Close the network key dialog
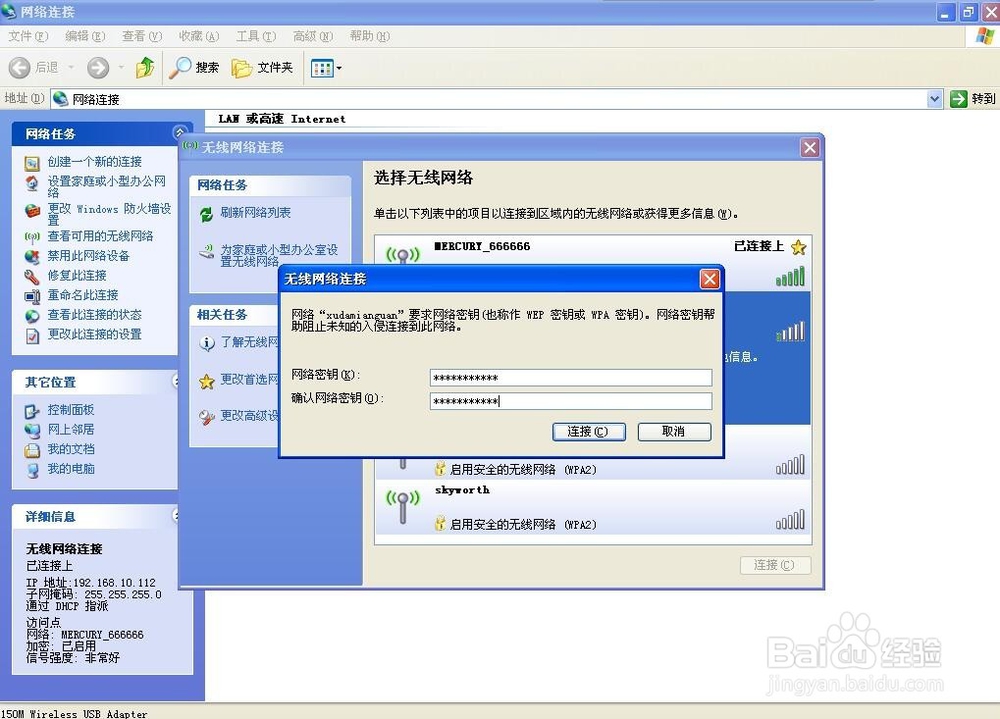 [x=710, y=279]
